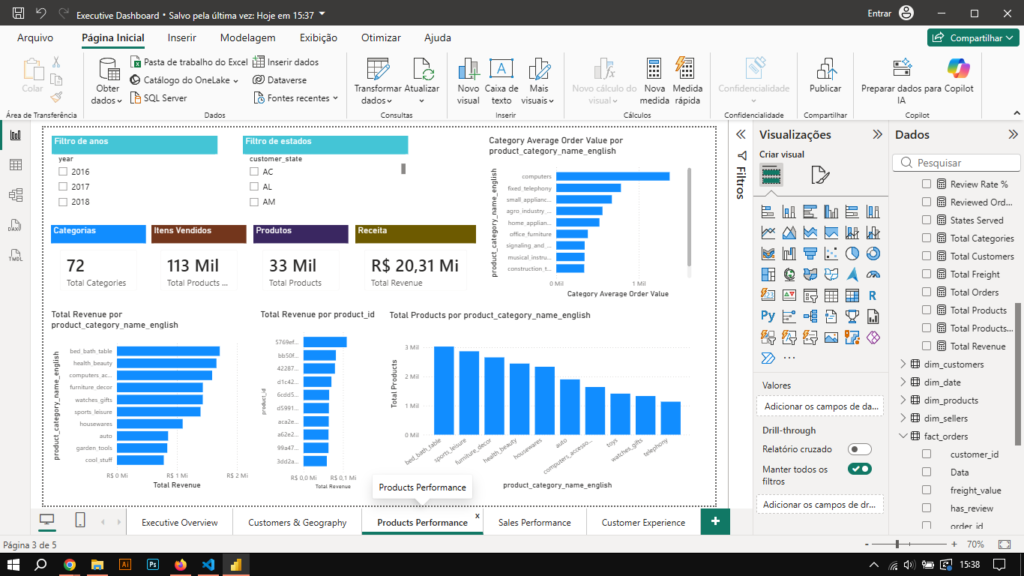Switch to Table view in left sidebar
1024x576 pixels.
click(15, 165)
